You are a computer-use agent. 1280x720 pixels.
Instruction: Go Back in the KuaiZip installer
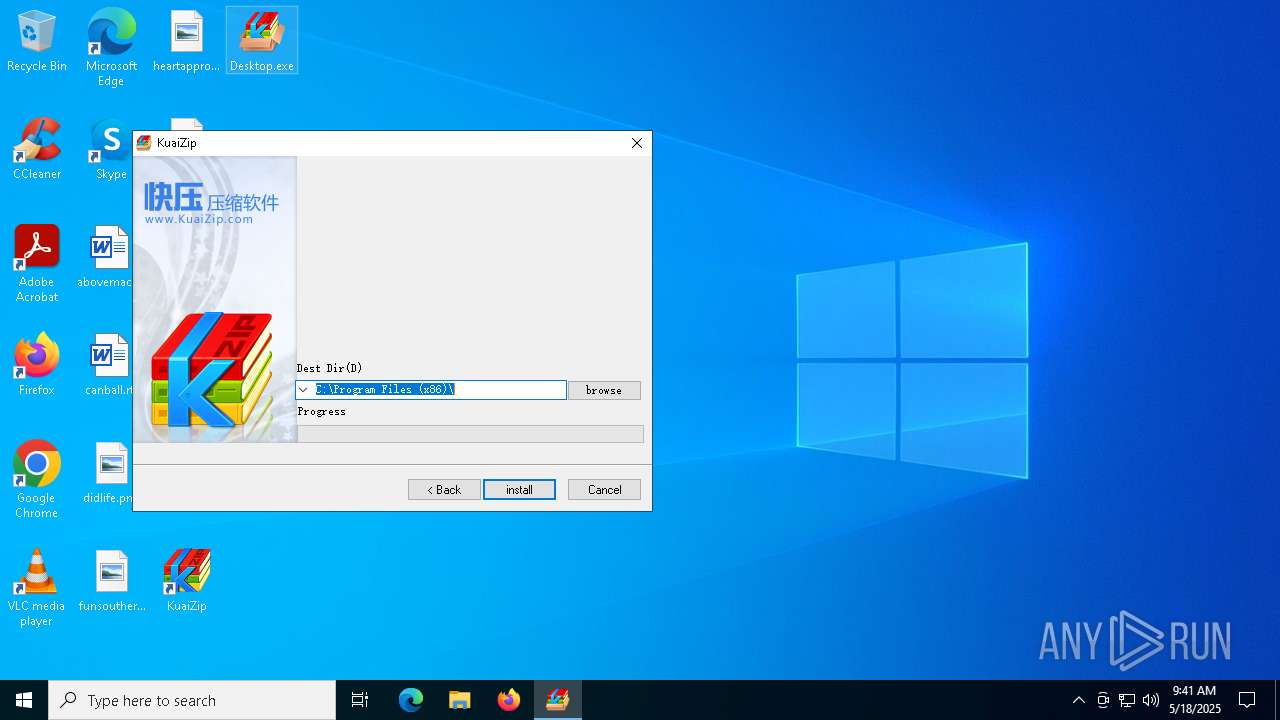click(x=444, y=489)
